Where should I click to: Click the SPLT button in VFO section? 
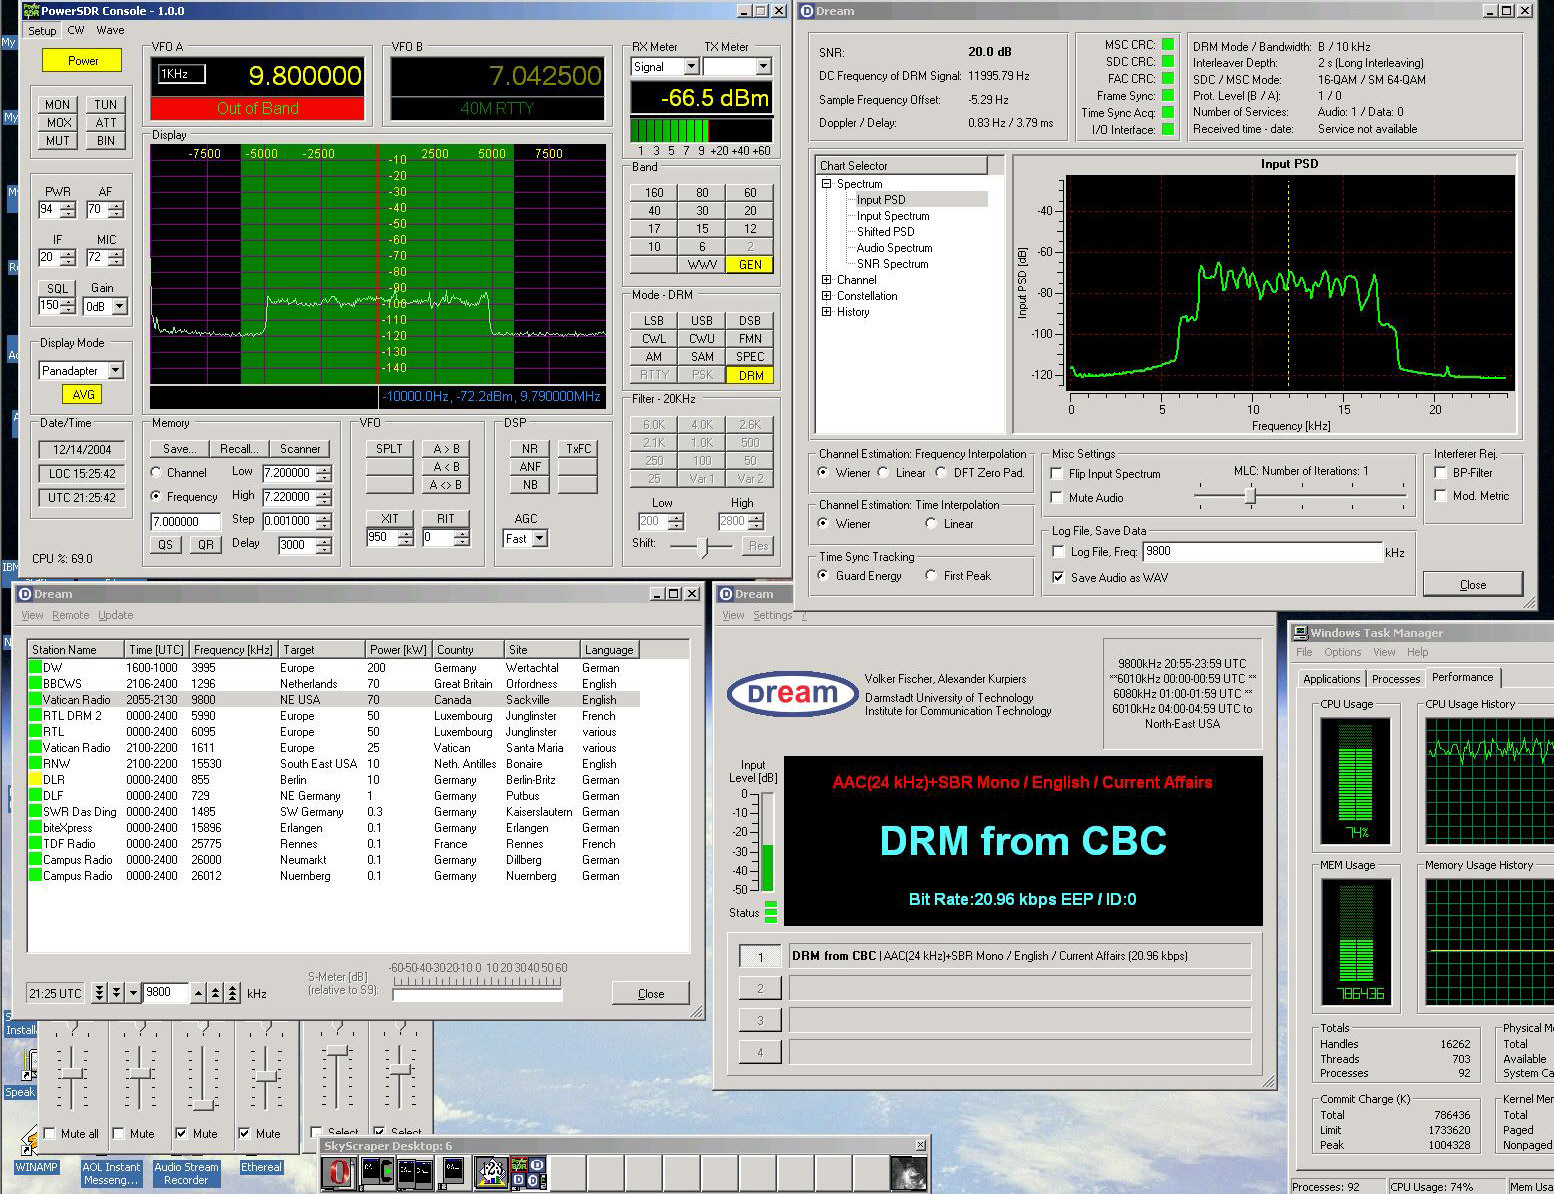point(390,449)
